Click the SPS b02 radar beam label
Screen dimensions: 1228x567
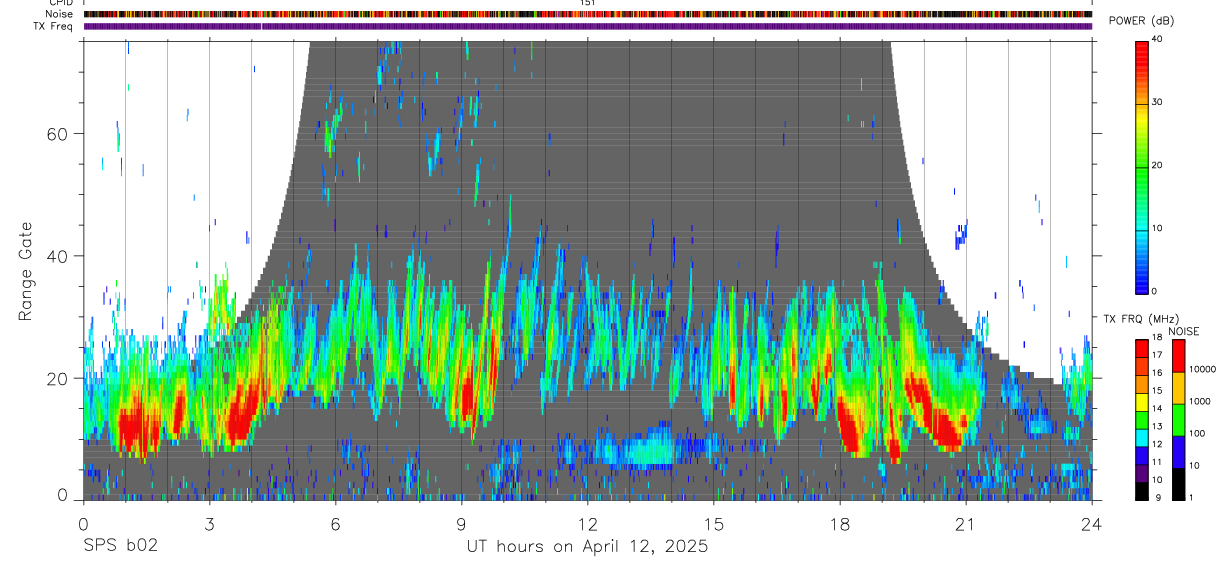pos(120,546)
